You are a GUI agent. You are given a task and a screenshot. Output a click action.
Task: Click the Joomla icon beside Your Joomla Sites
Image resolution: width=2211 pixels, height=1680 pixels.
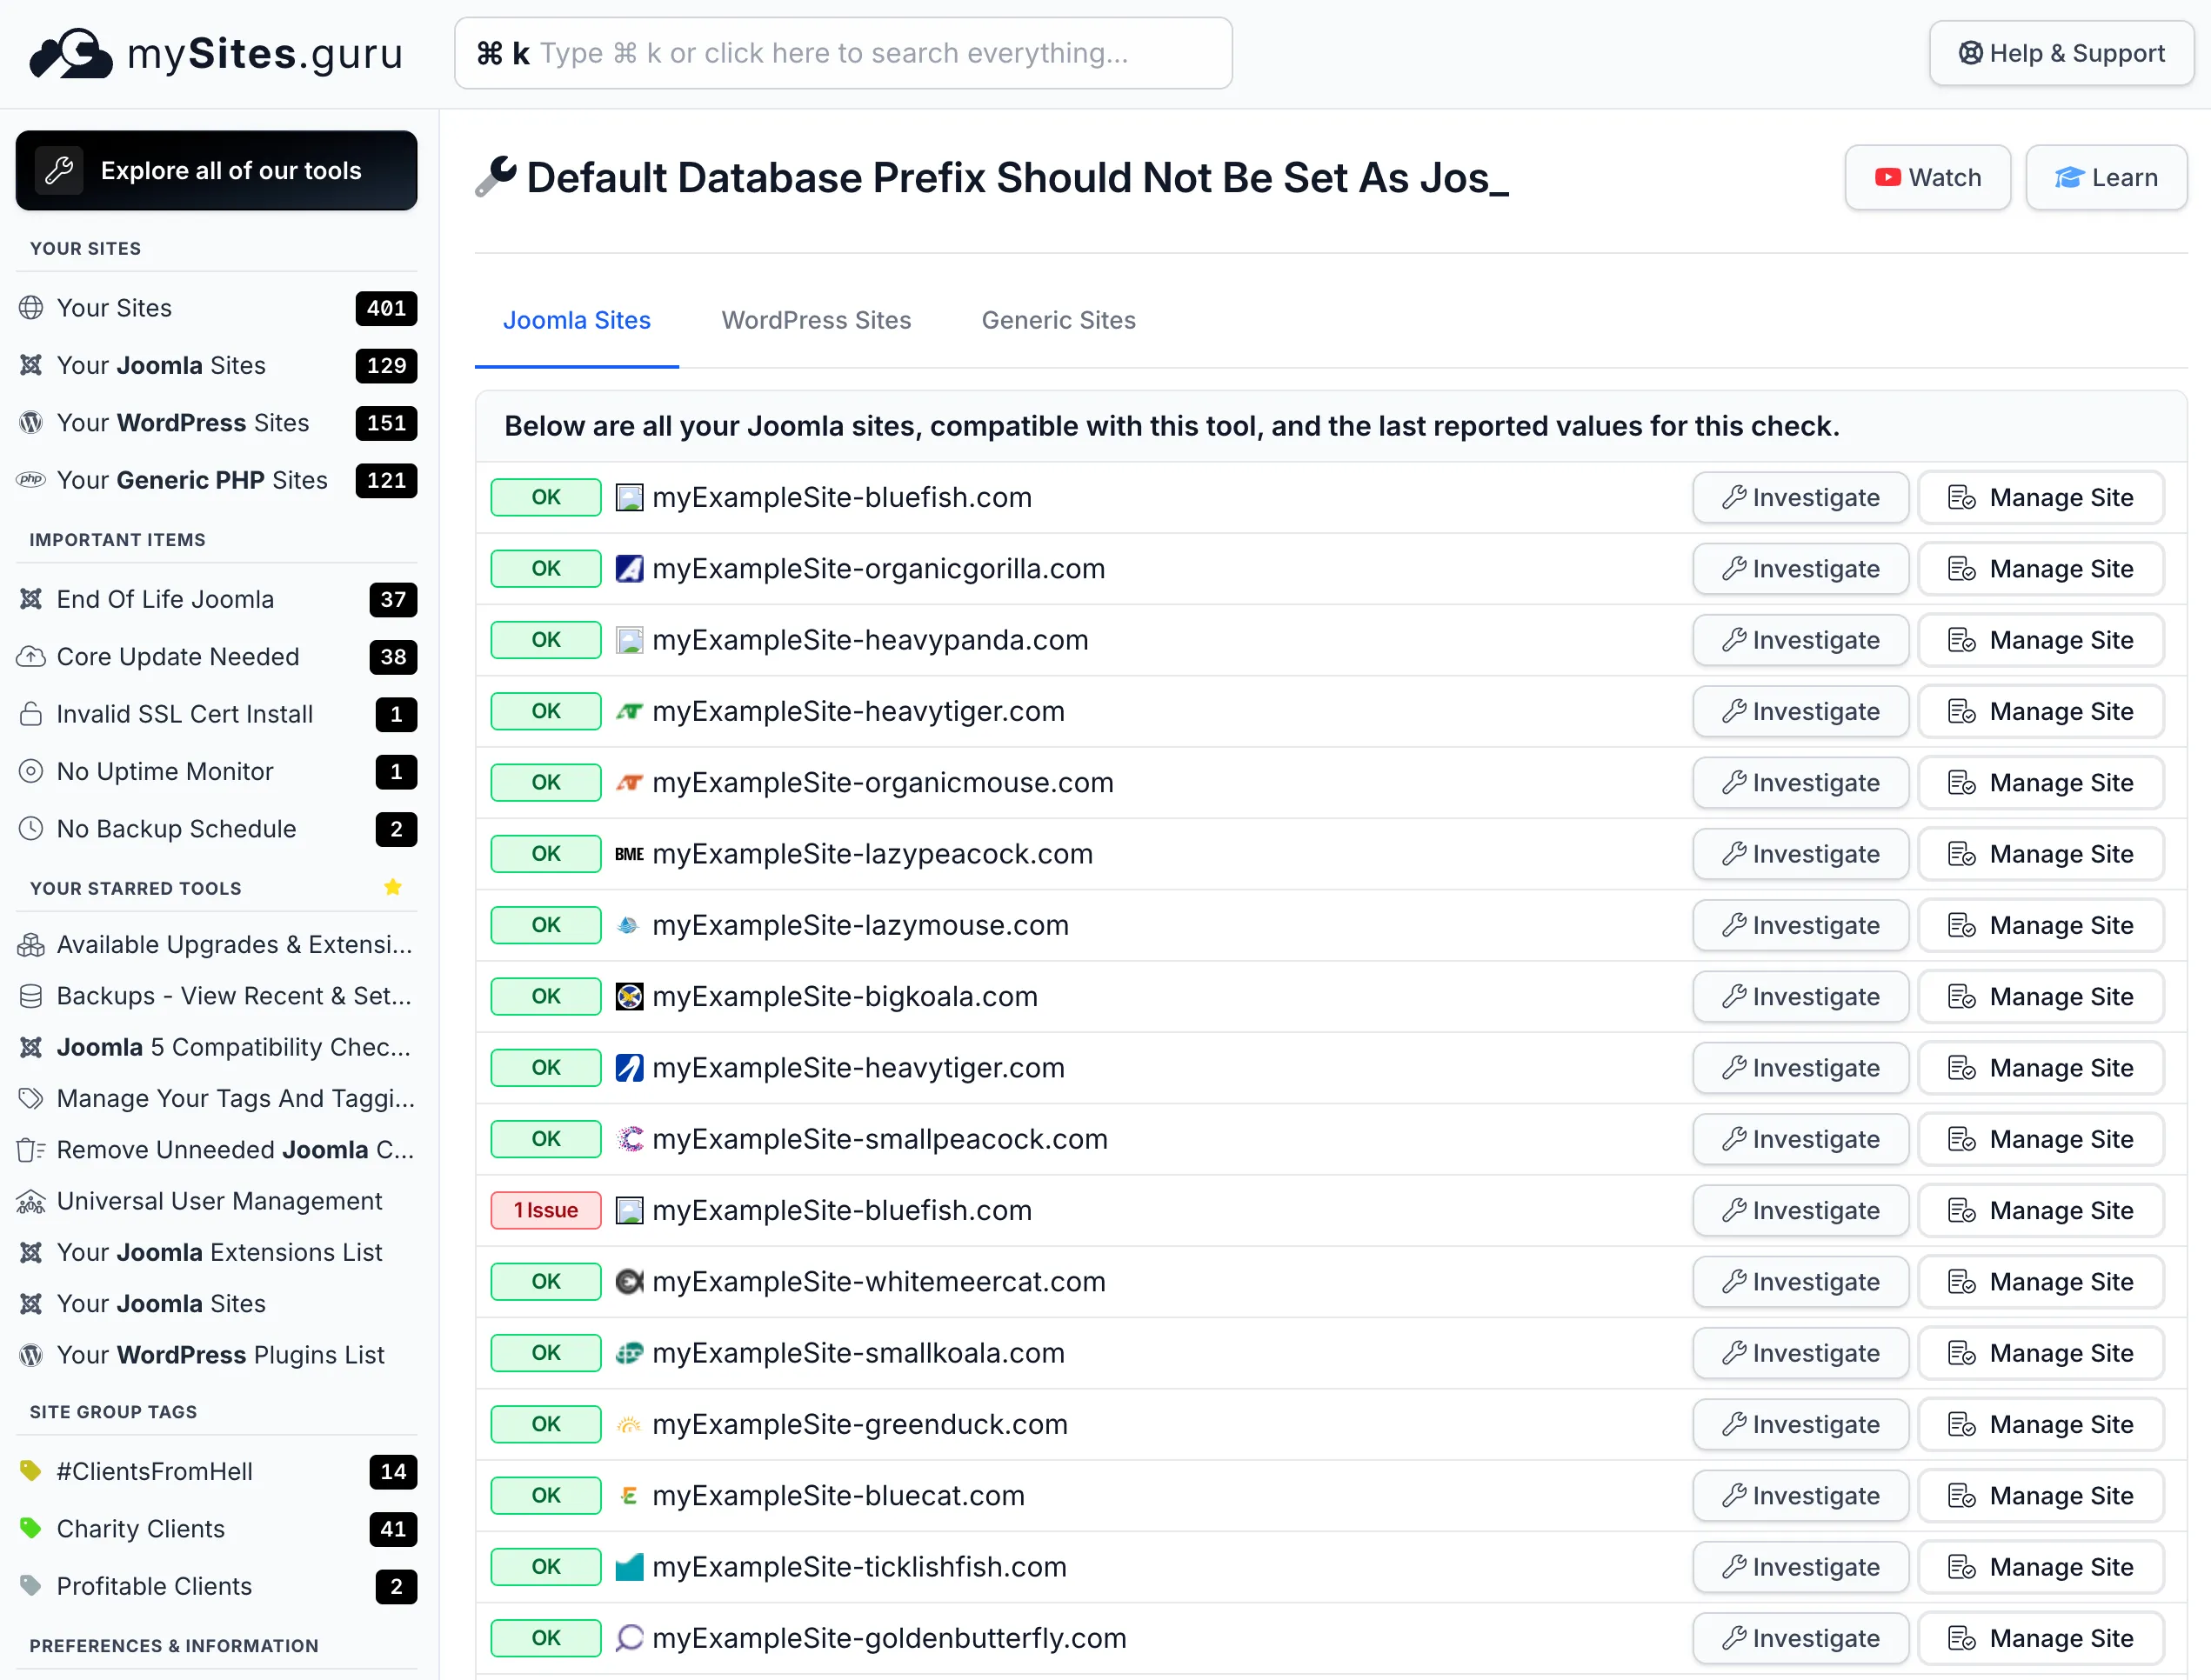[31, 365]
